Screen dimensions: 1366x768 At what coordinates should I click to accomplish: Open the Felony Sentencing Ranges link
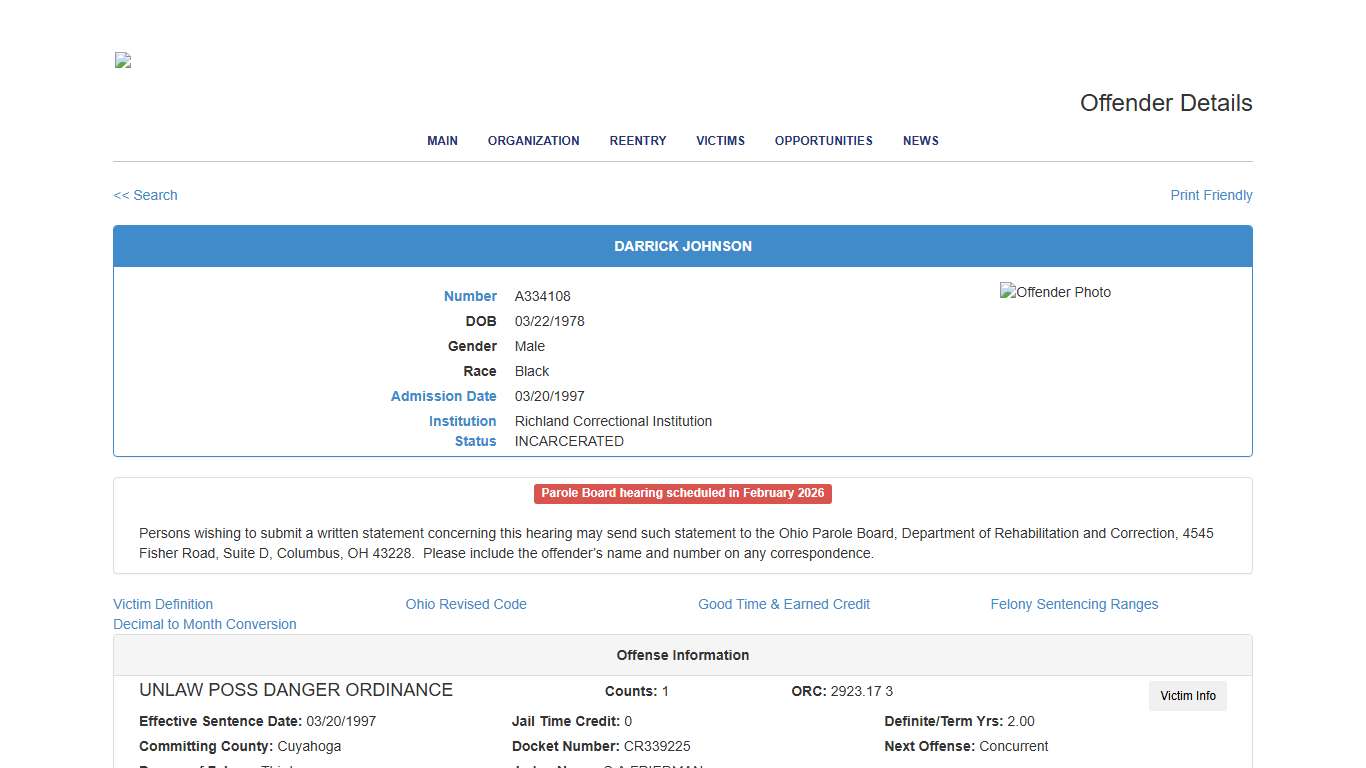pos(1074,604)
